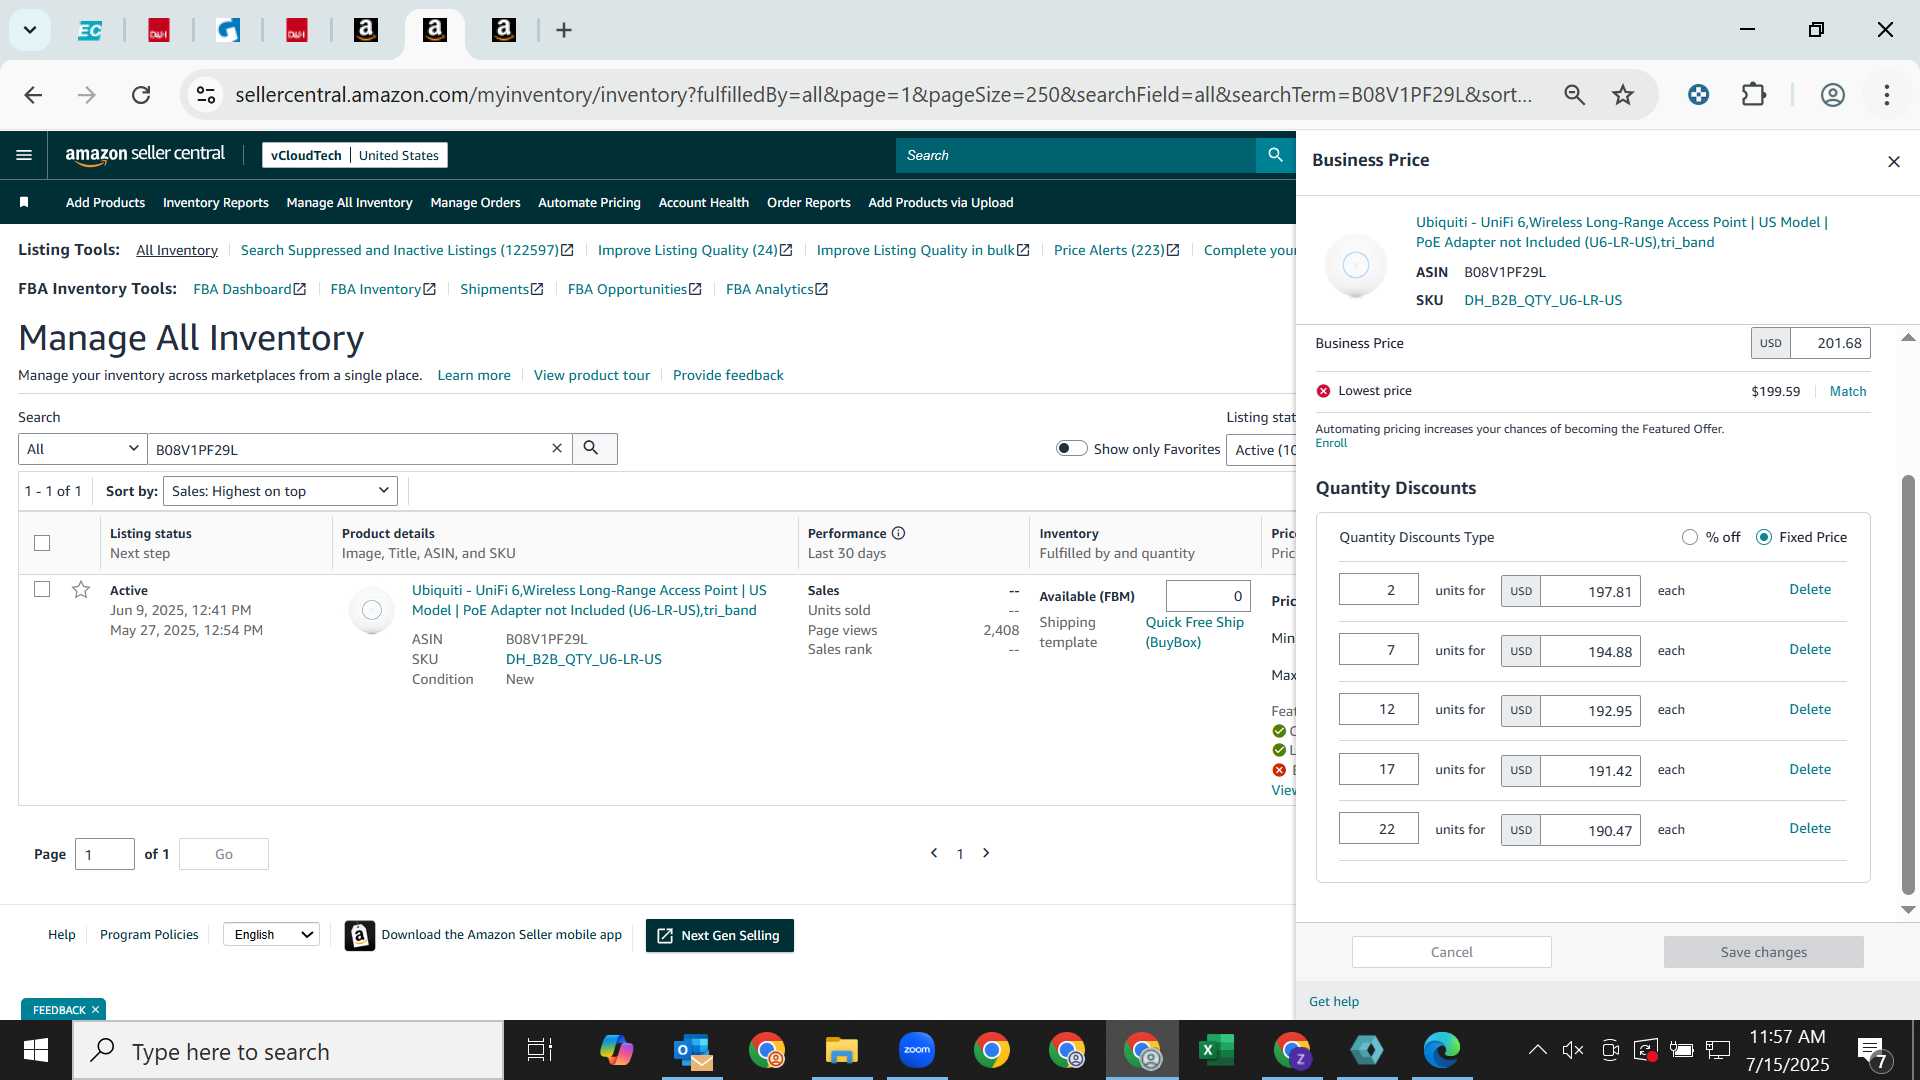Image resolution: width=1920 pixels, height=1080 pixels.
Task: Click the site information icon in address bar
Action: pyautogui.click(x=205, y=95)
